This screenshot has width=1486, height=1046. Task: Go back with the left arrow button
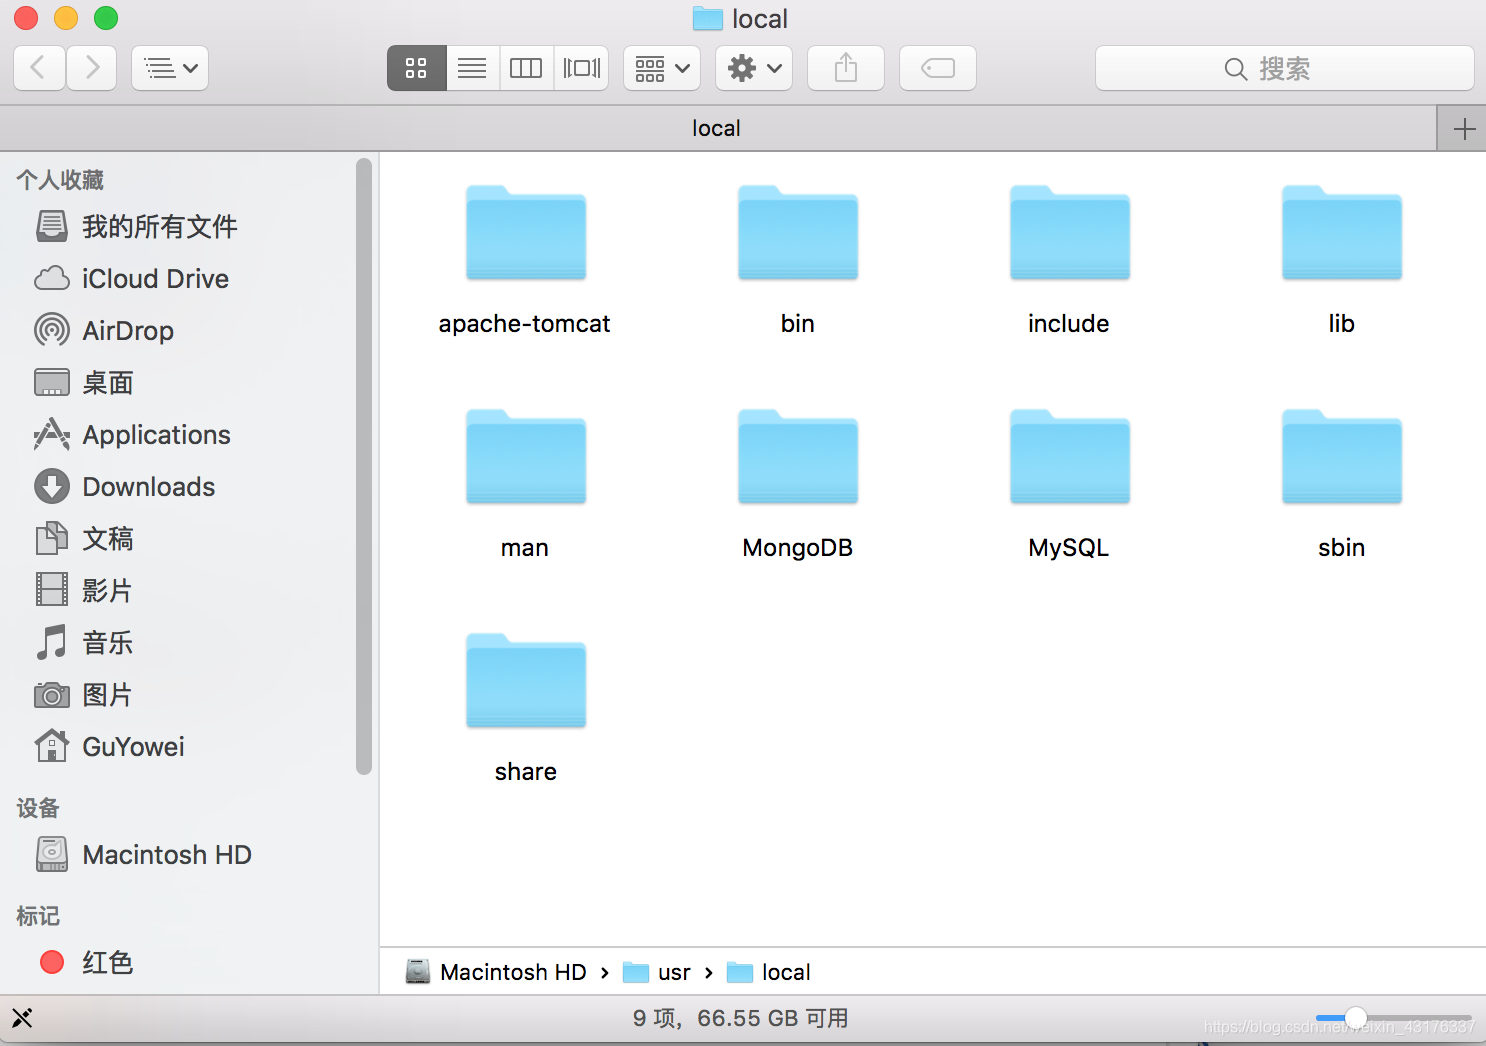point(40,68)
